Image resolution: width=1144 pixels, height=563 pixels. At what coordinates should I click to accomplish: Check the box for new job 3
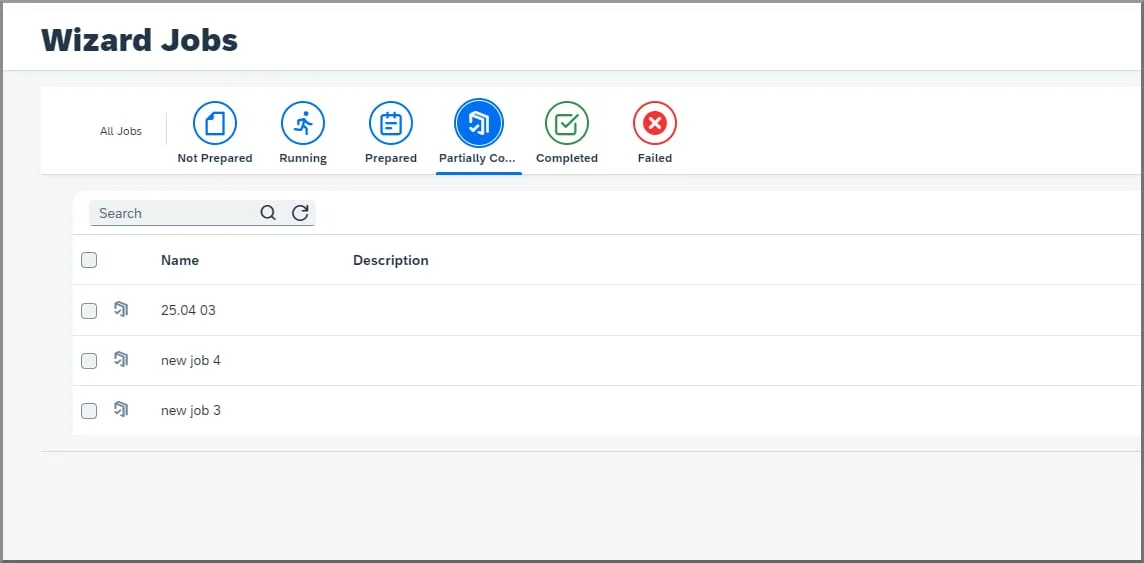tap(89, 411)
